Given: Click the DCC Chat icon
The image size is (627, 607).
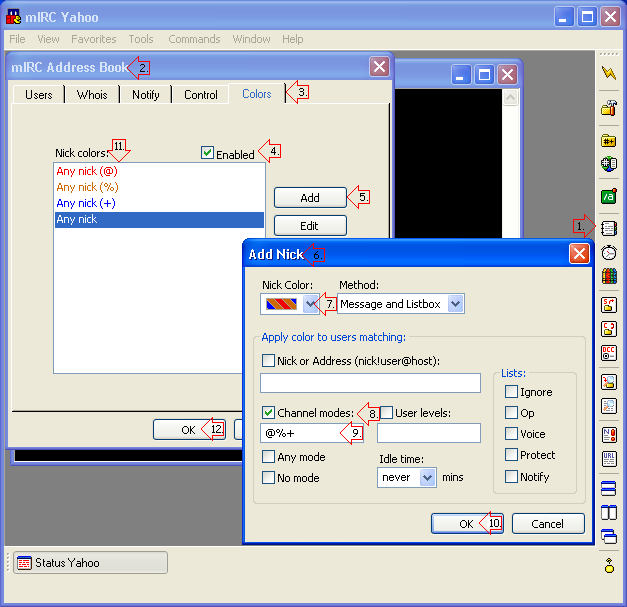Looking at the screenshot, I should 609,329.
